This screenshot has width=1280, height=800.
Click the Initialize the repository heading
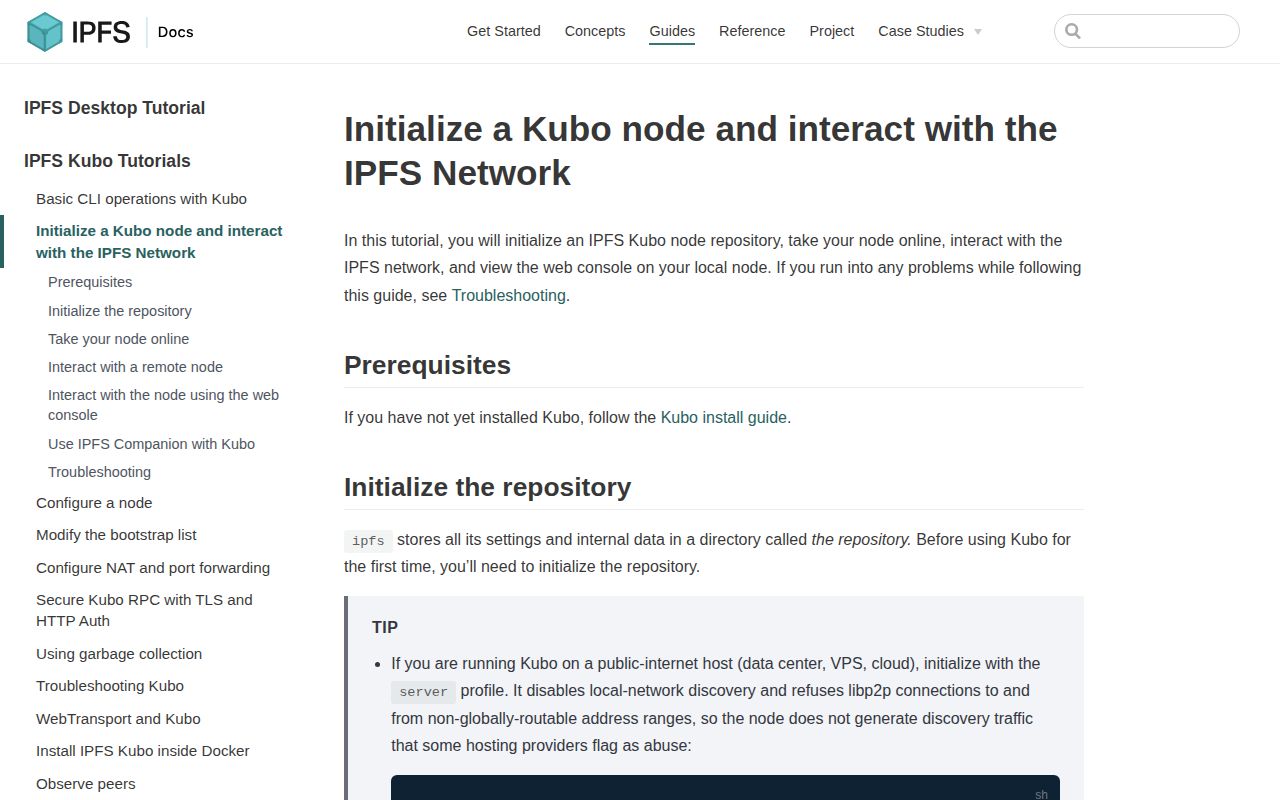(x=487, y=487)
